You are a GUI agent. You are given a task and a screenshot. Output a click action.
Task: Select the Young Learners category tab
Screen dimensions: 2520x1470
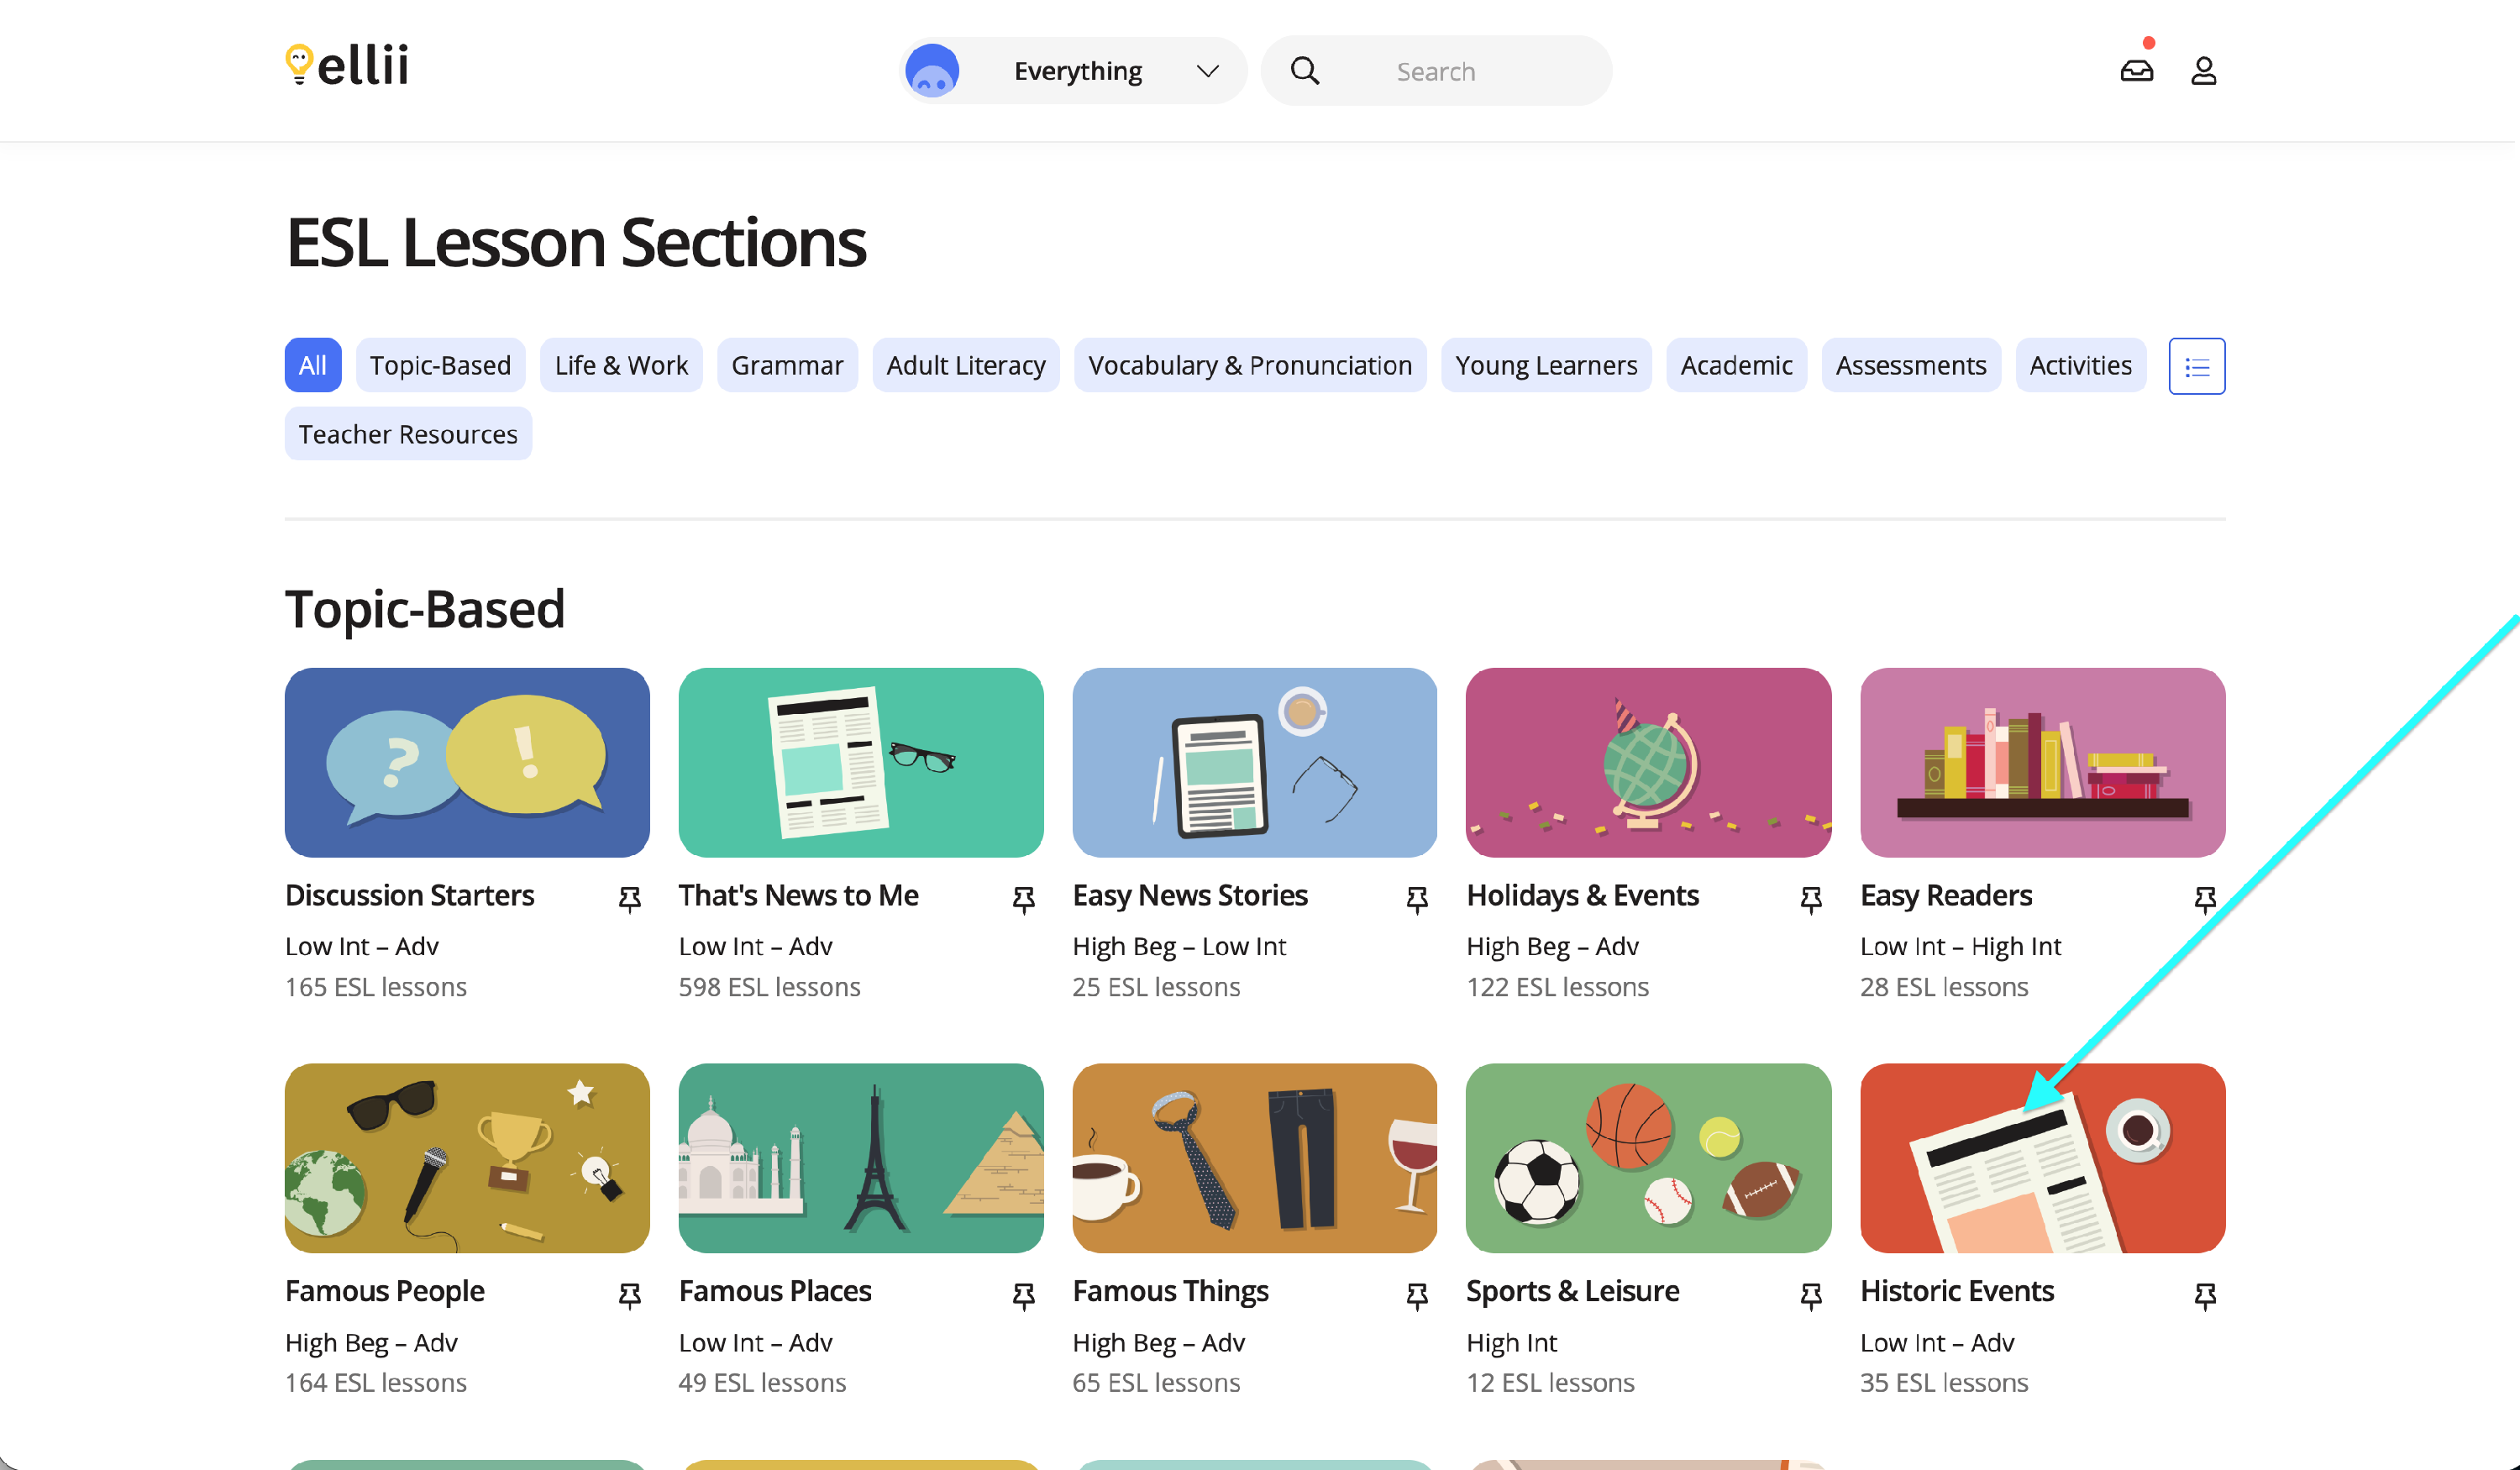pos(1545,365)
